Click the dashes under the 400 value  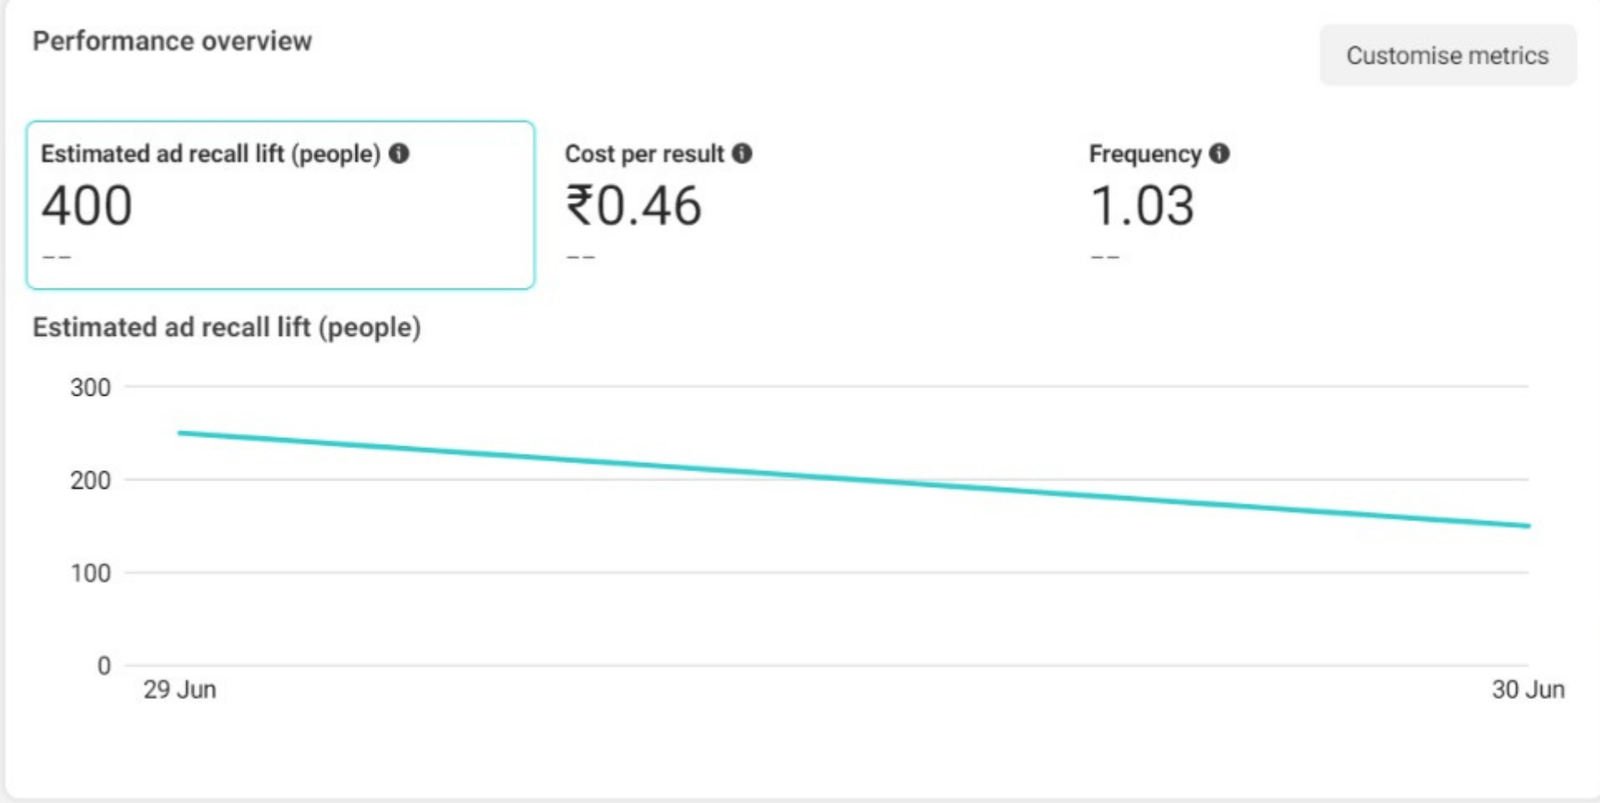pyautogui.click(x=57, y=258)
